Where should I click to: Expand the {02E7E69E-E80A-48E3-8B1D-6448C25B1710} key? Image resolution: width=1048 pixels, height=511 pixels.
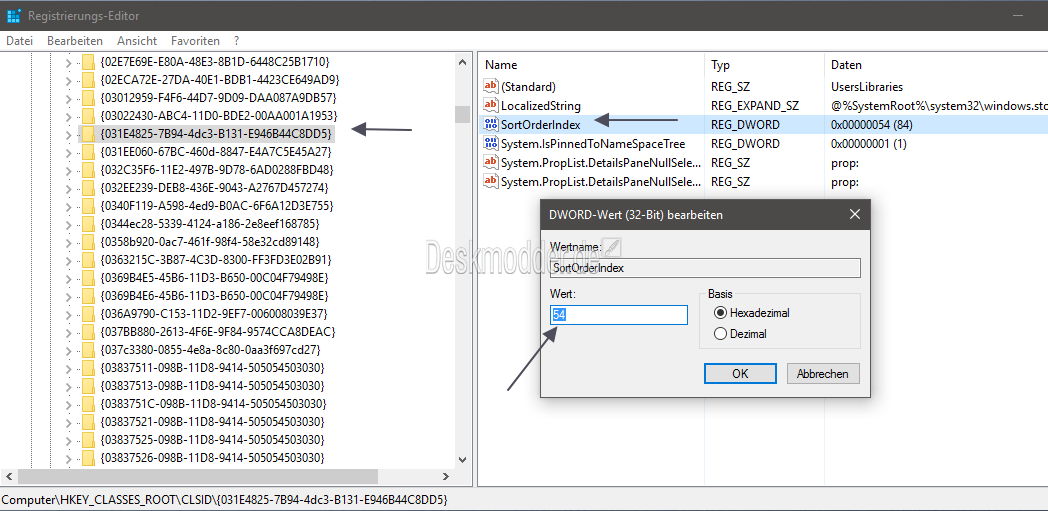click(x=68, y=63)
